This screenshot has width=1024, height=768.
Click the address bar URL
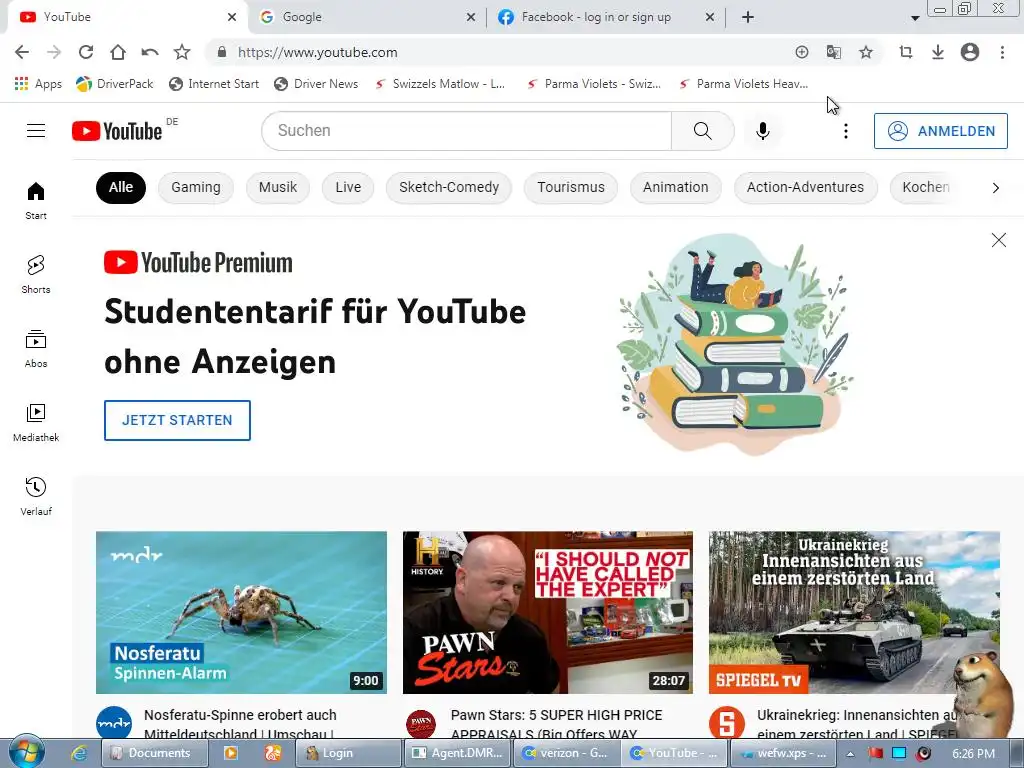tap(317, 52)
